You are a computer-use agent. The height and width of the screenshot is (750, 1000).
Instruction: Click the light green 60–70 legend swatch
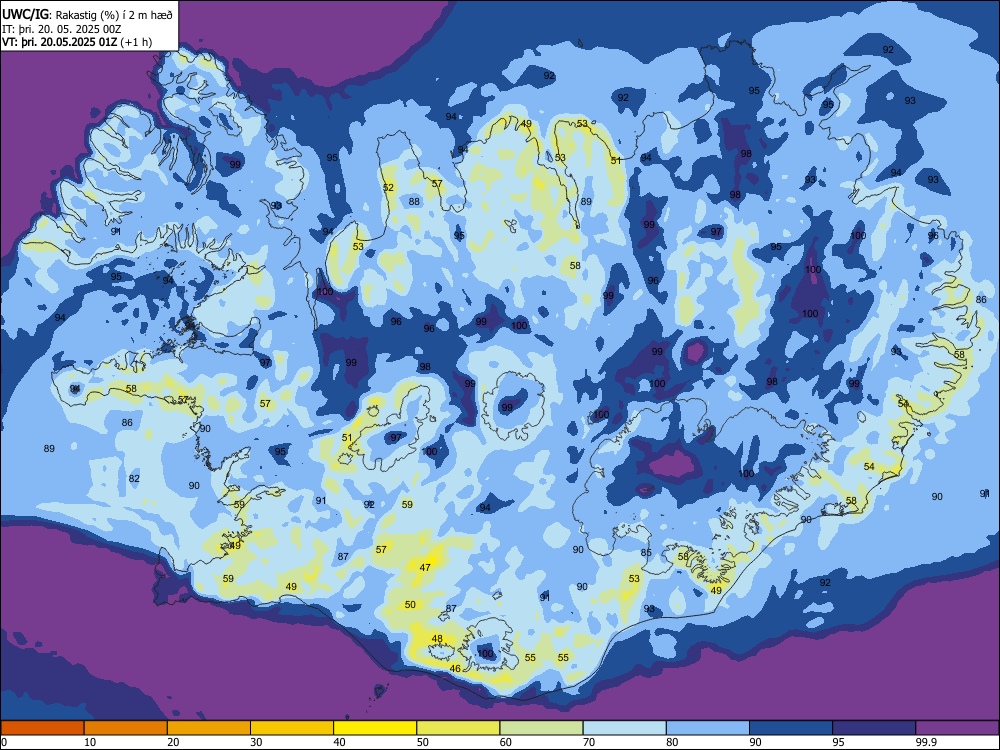point(541,728)
